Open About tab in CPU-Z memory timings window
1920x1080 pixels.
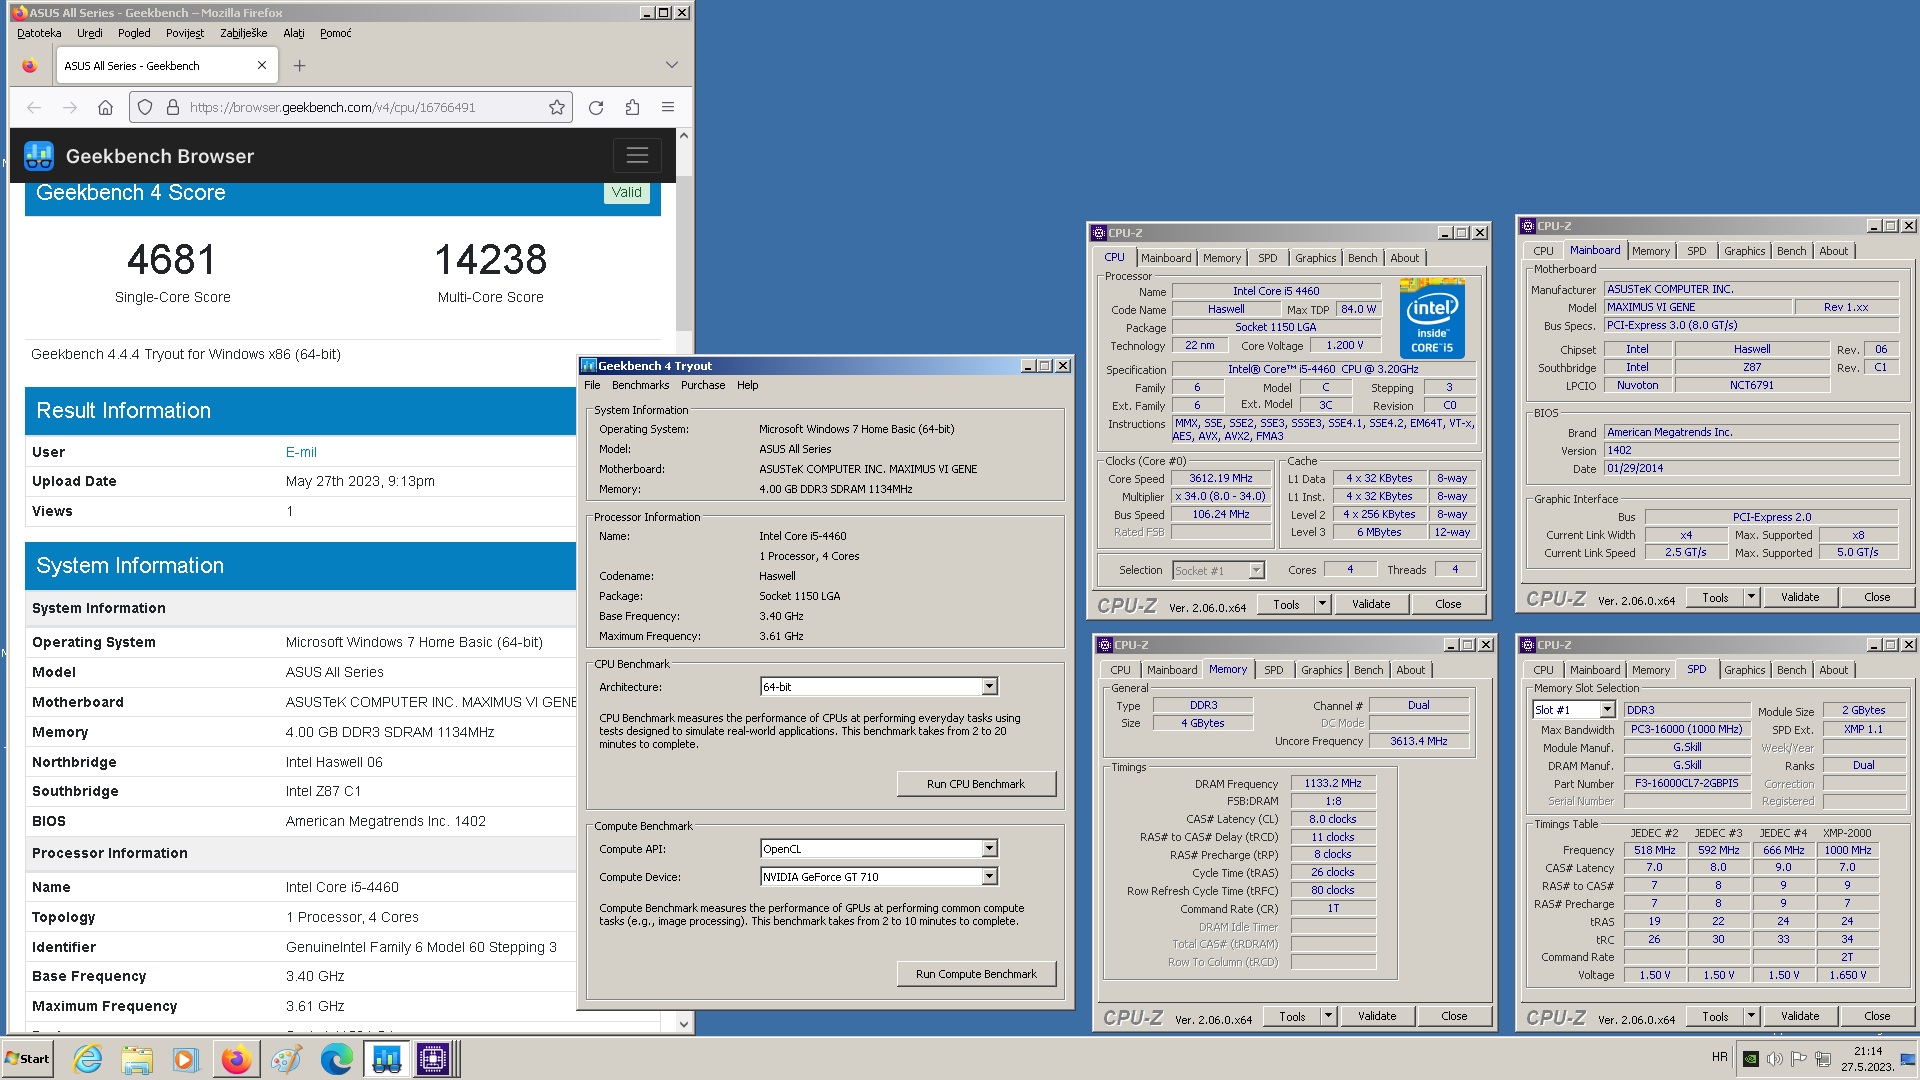pos(1410,670)
